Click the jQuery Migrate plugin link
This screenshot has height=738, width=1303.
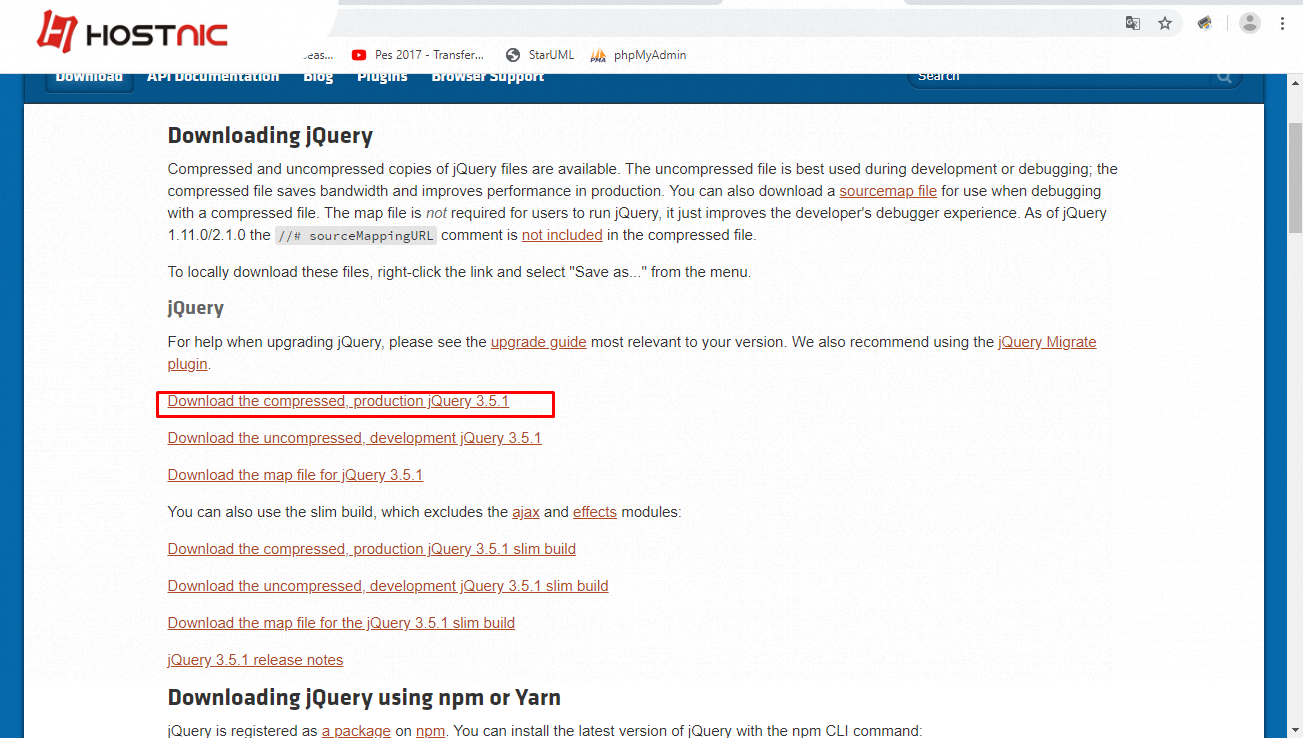tap(1047, 341)
